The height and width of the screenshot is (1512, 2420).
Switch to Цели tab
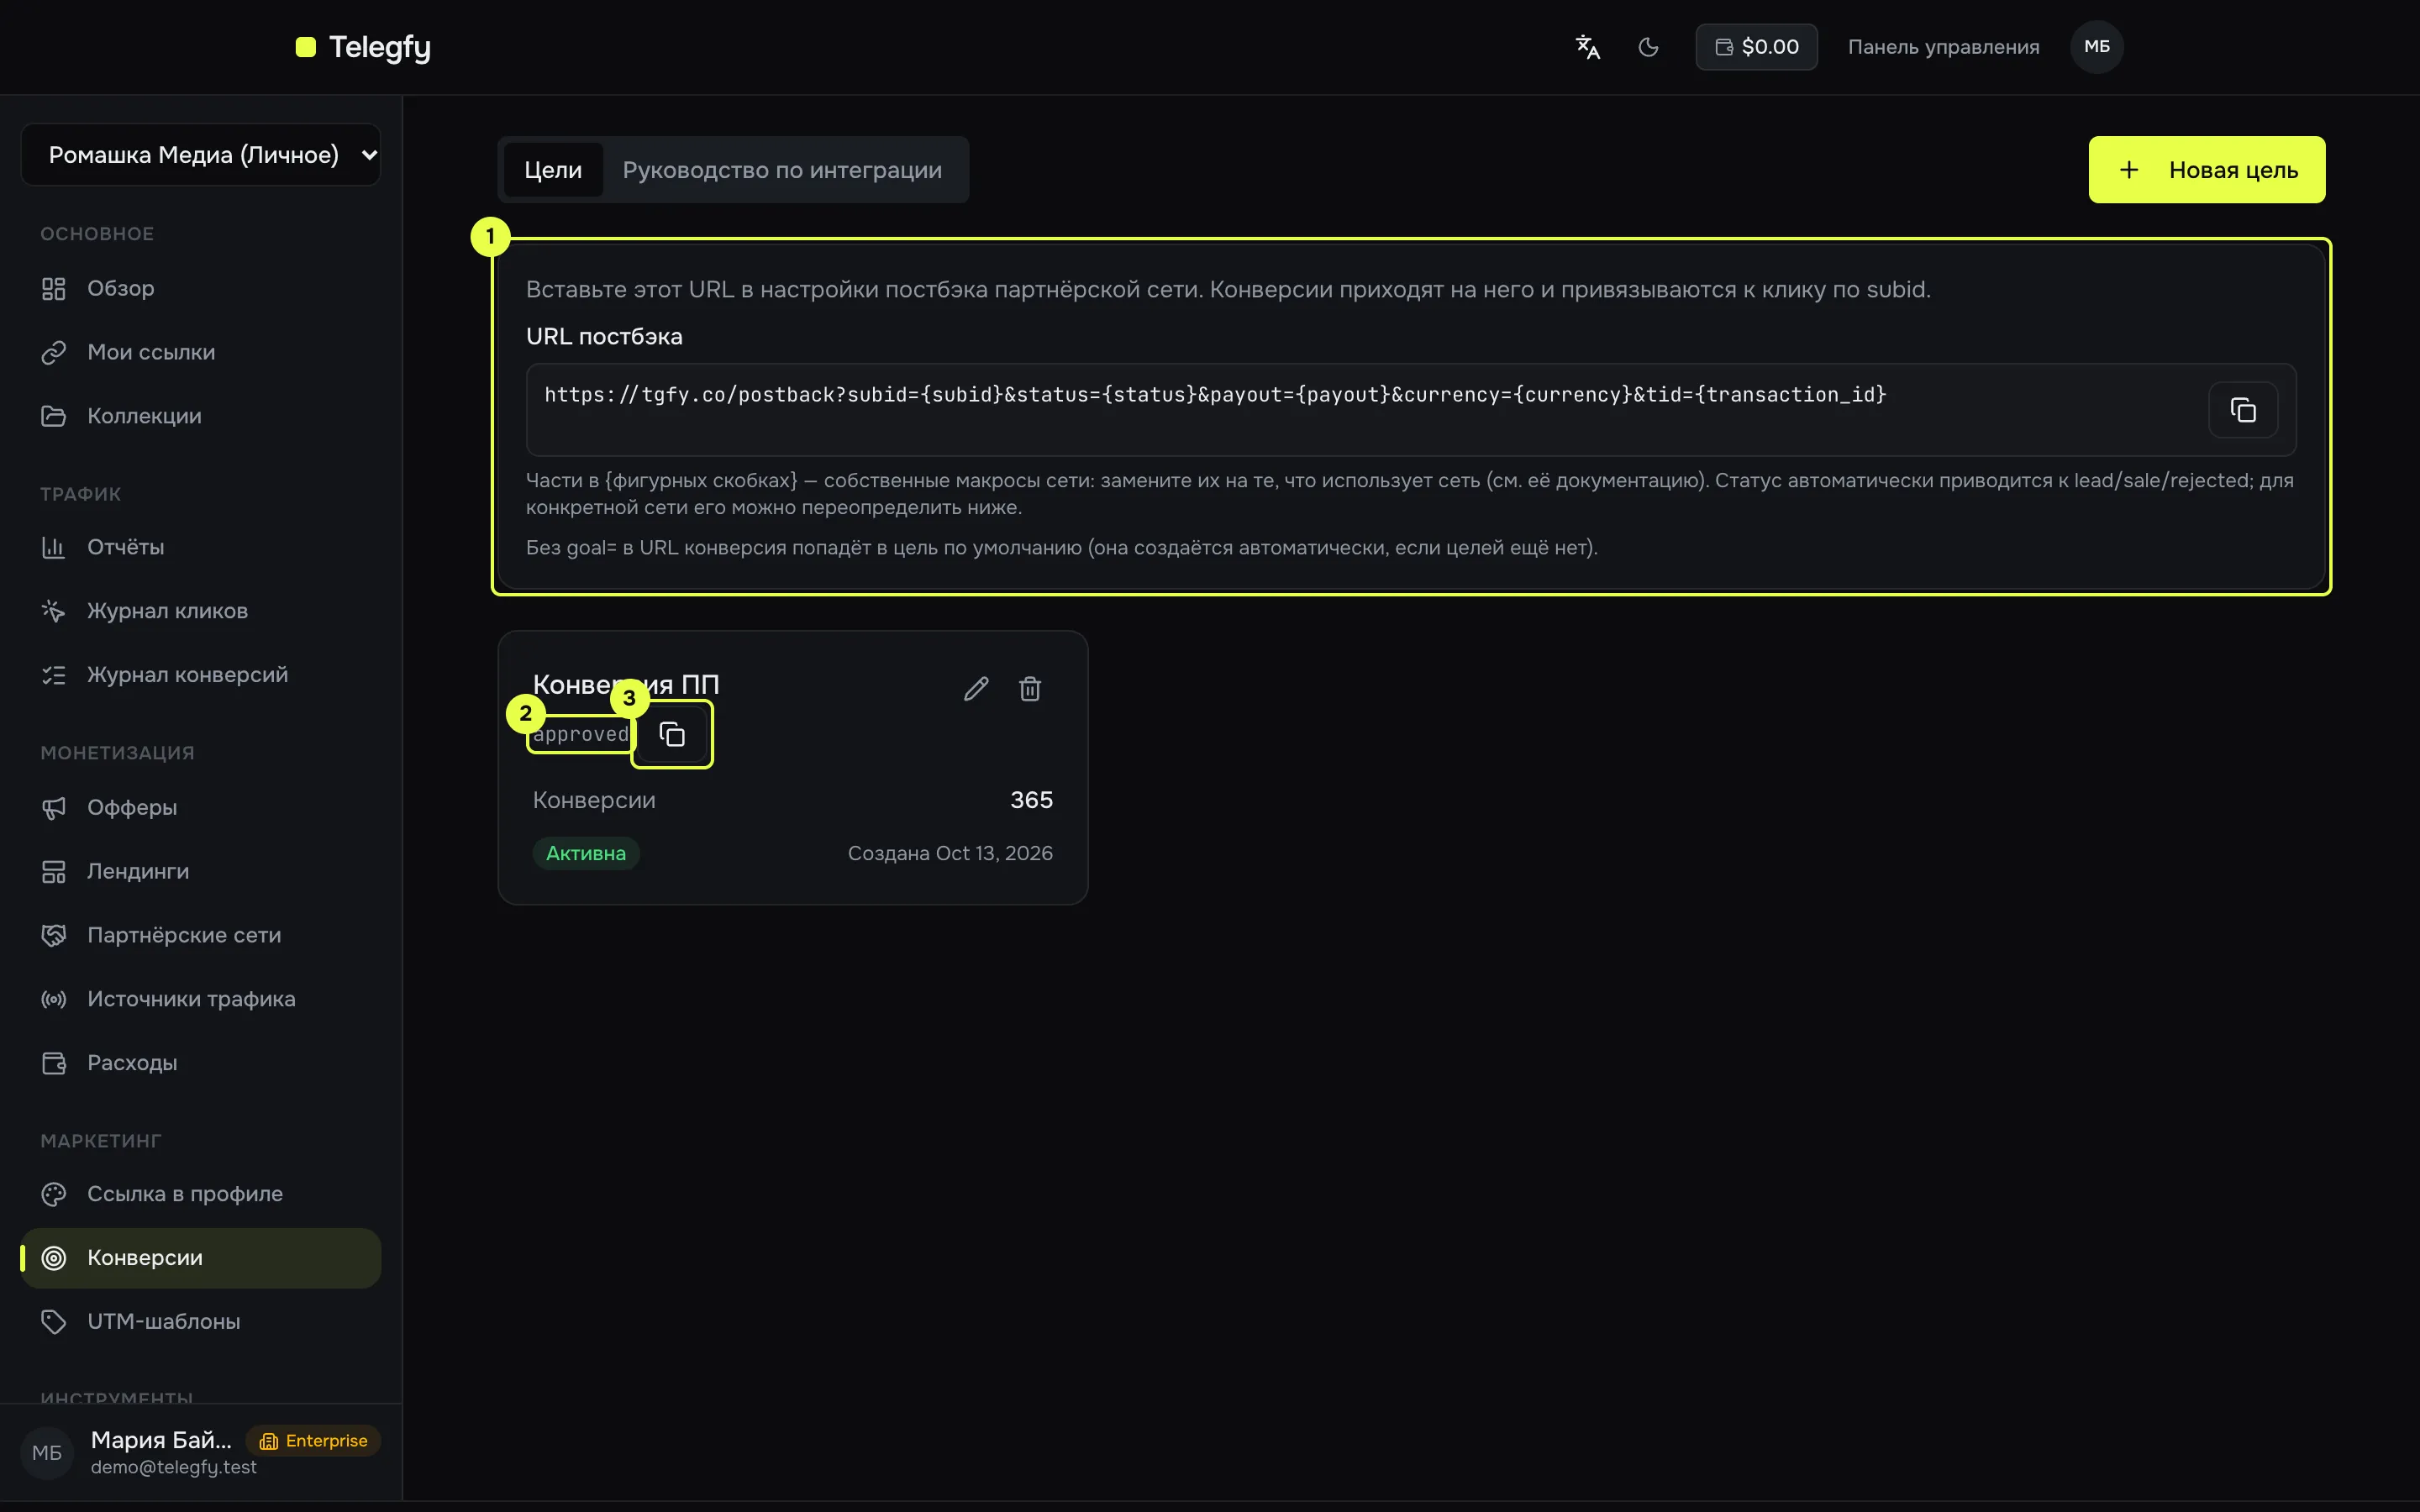(553, 170)
